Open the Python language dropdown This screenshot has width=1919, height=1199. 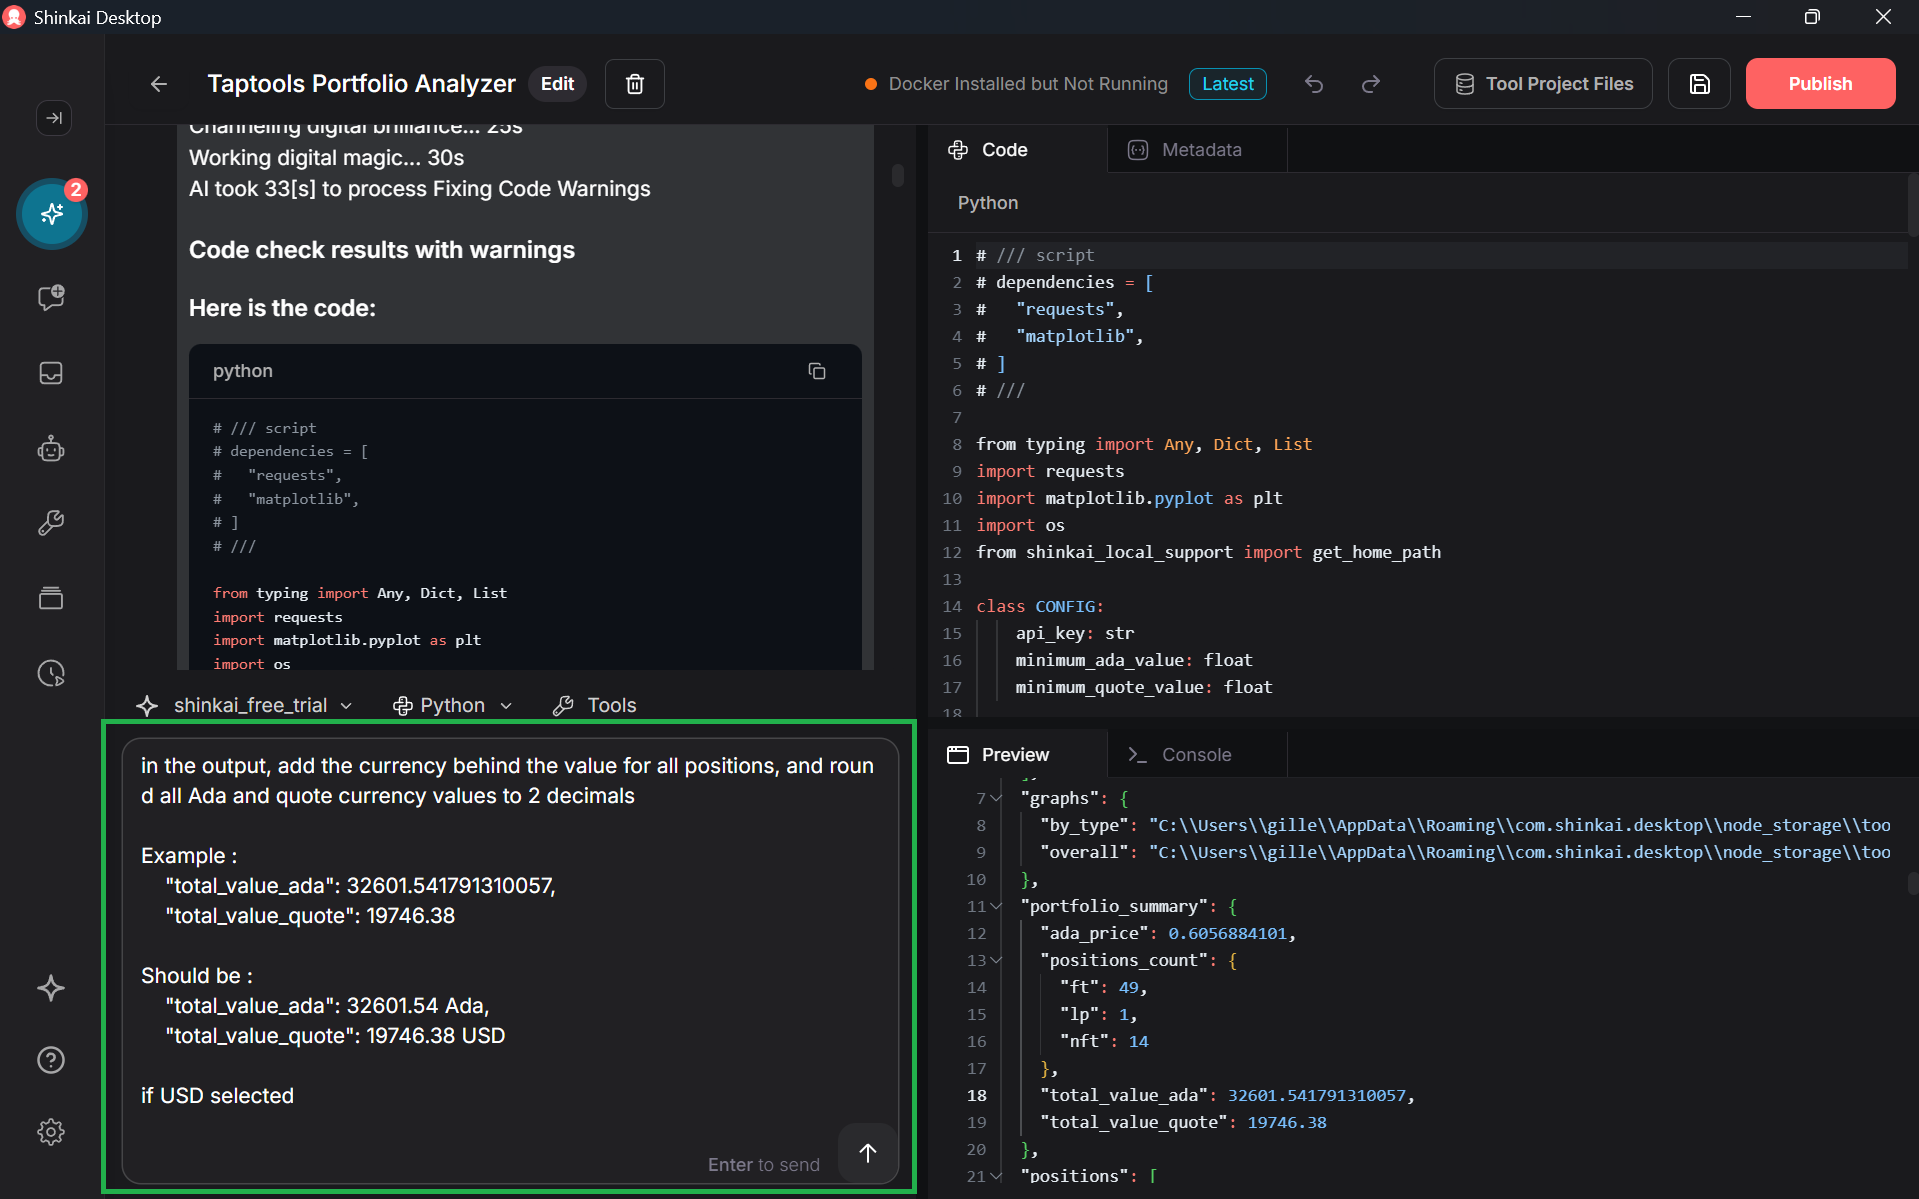pyautogui.click(x=453, y=705)
